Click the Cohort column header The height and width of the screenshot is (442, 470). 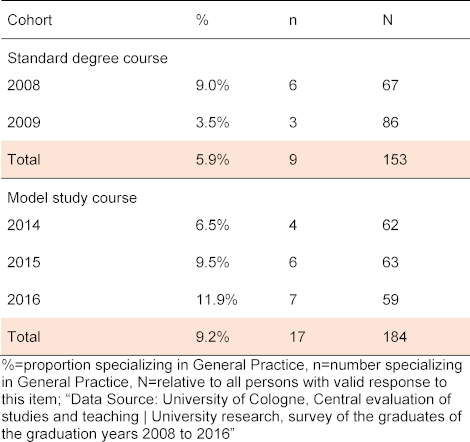[30, 20]
